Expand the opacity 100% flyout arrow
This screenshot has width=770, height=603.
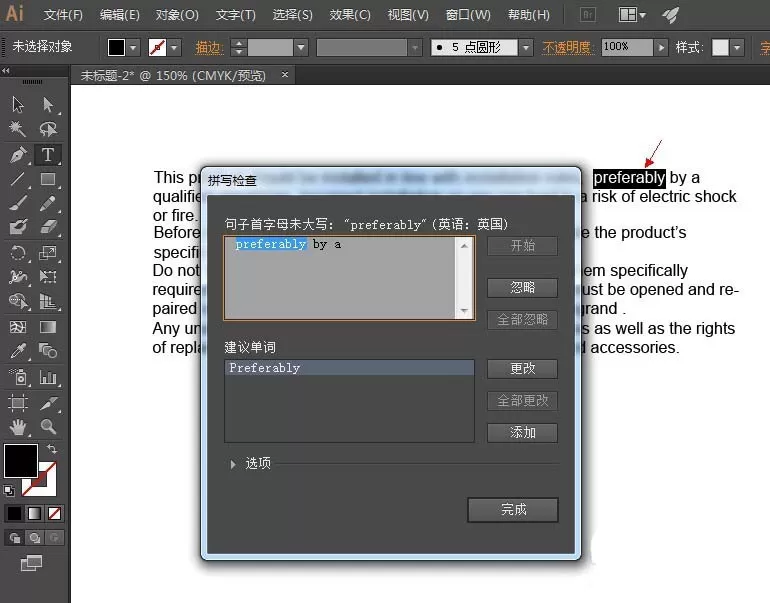click(661, 48)
